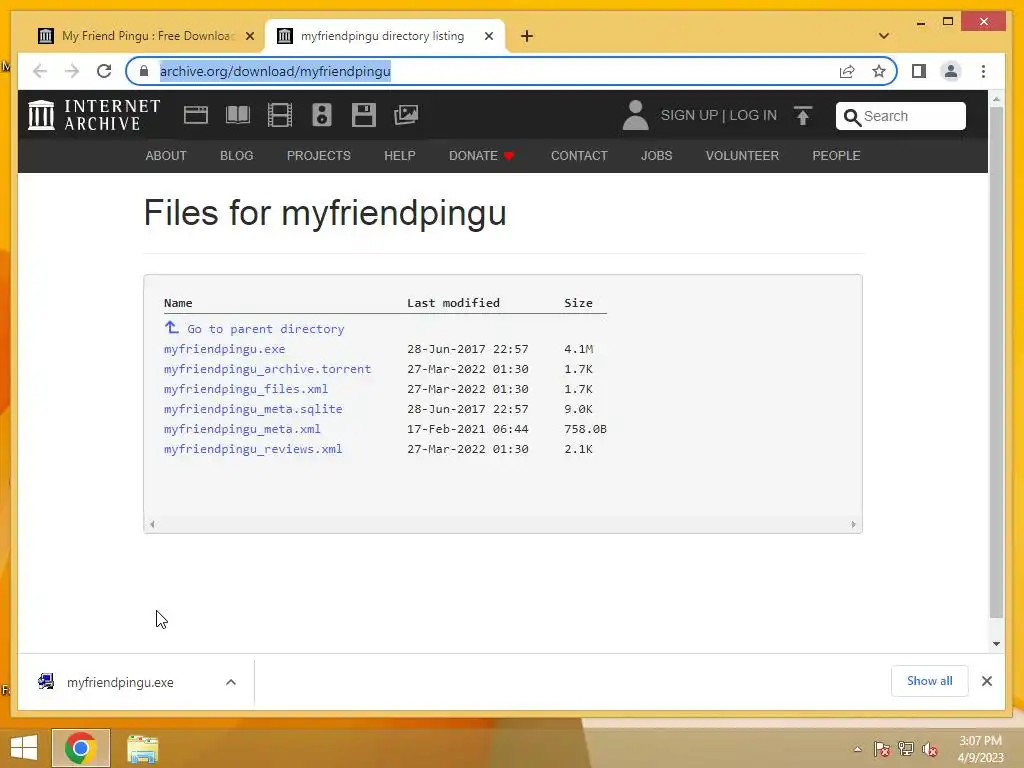Open the Chrome three-dot menu
This screenshot has height=768, width=1024.
[x=984, y=71]
